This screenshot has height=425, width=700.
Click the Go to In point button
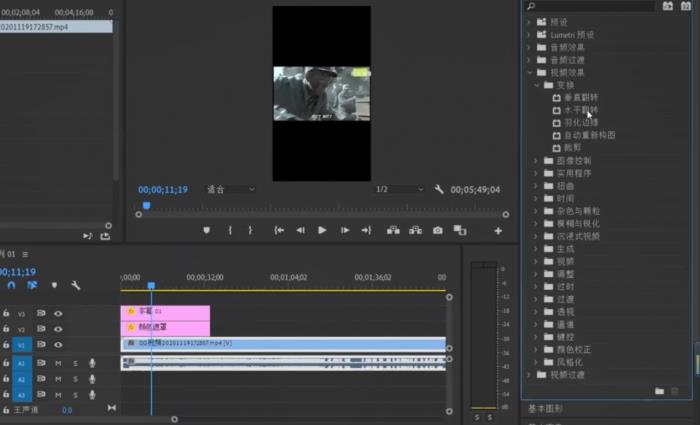(x=279, y=230)
